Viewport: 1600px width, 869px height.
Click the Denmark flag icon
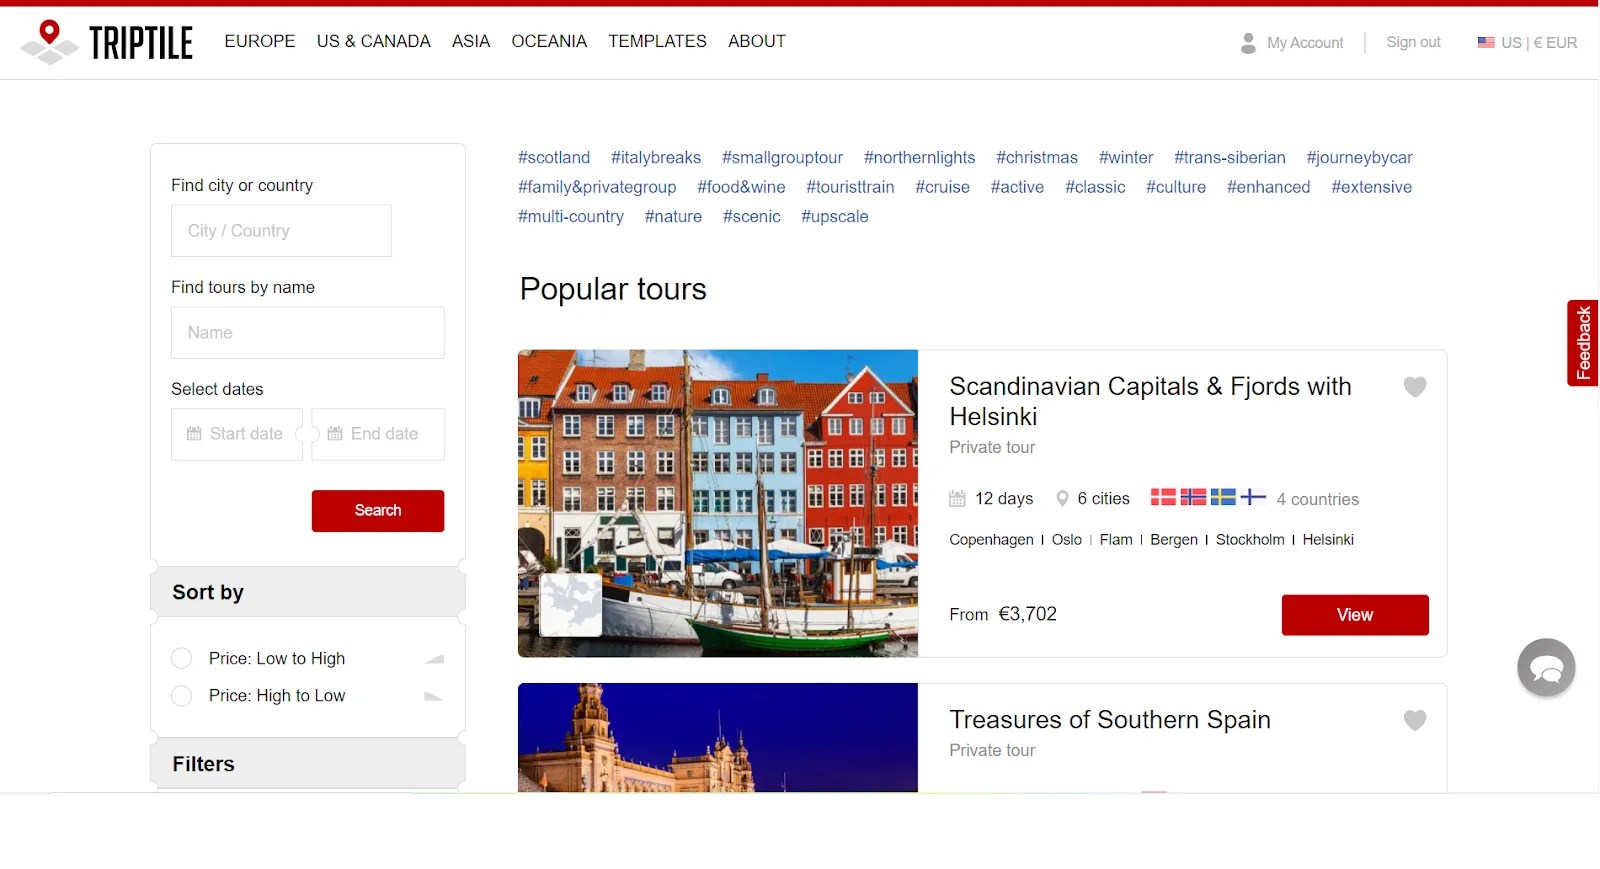1163,497
